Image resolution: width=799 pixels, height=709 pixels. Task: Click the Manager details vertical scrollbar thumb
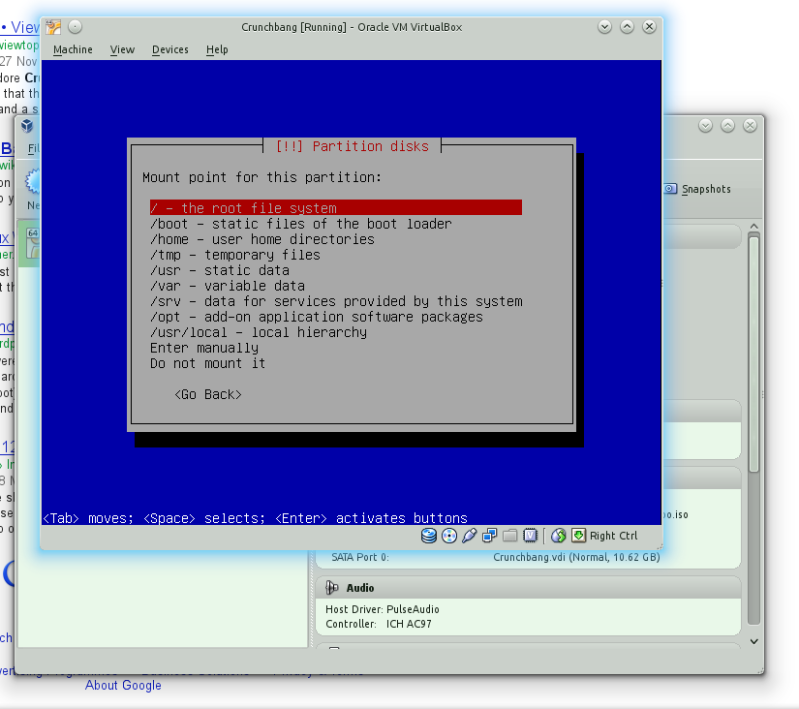(x=754, y=352)
